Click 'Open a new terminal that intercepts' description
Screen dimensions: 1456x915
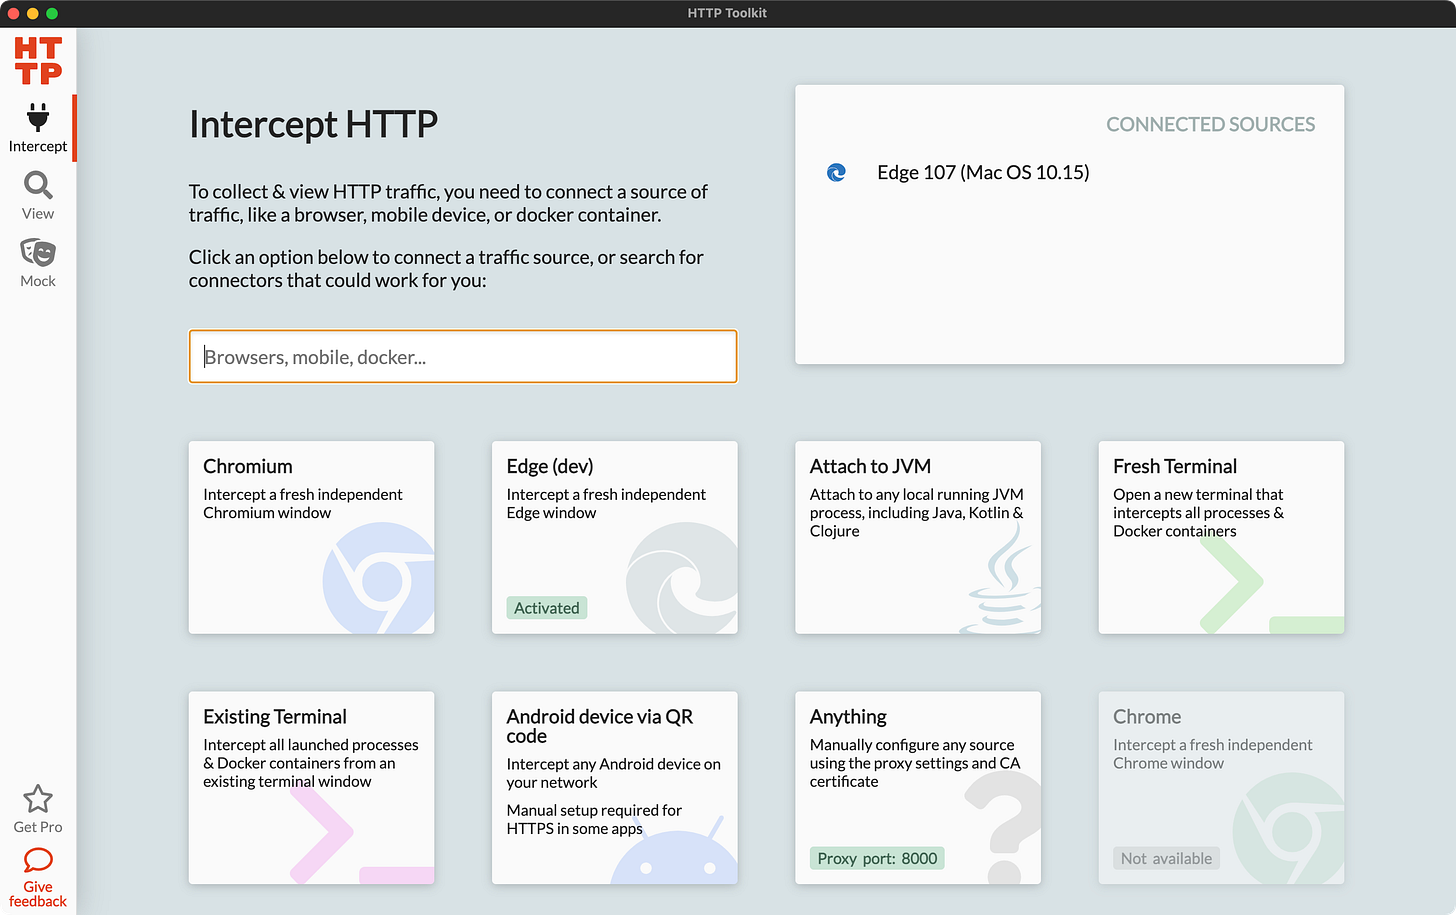(x=1199, y=512)
